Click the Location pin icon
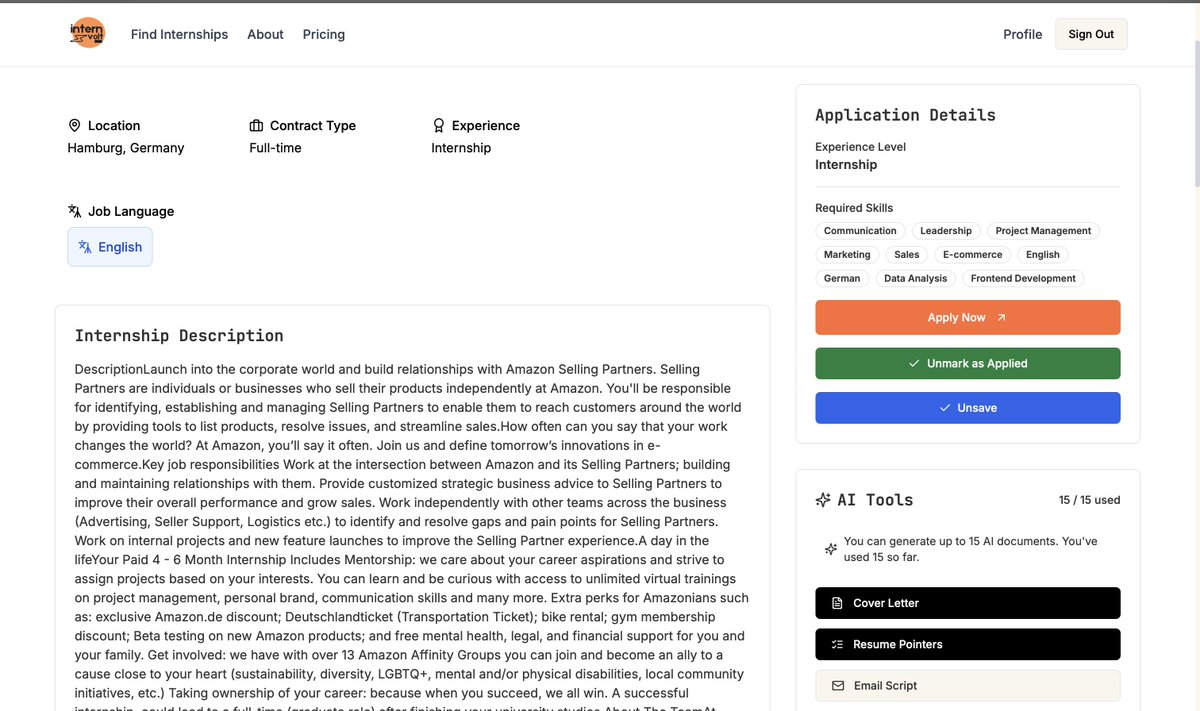1200x711 pixels. coord(74,125)
